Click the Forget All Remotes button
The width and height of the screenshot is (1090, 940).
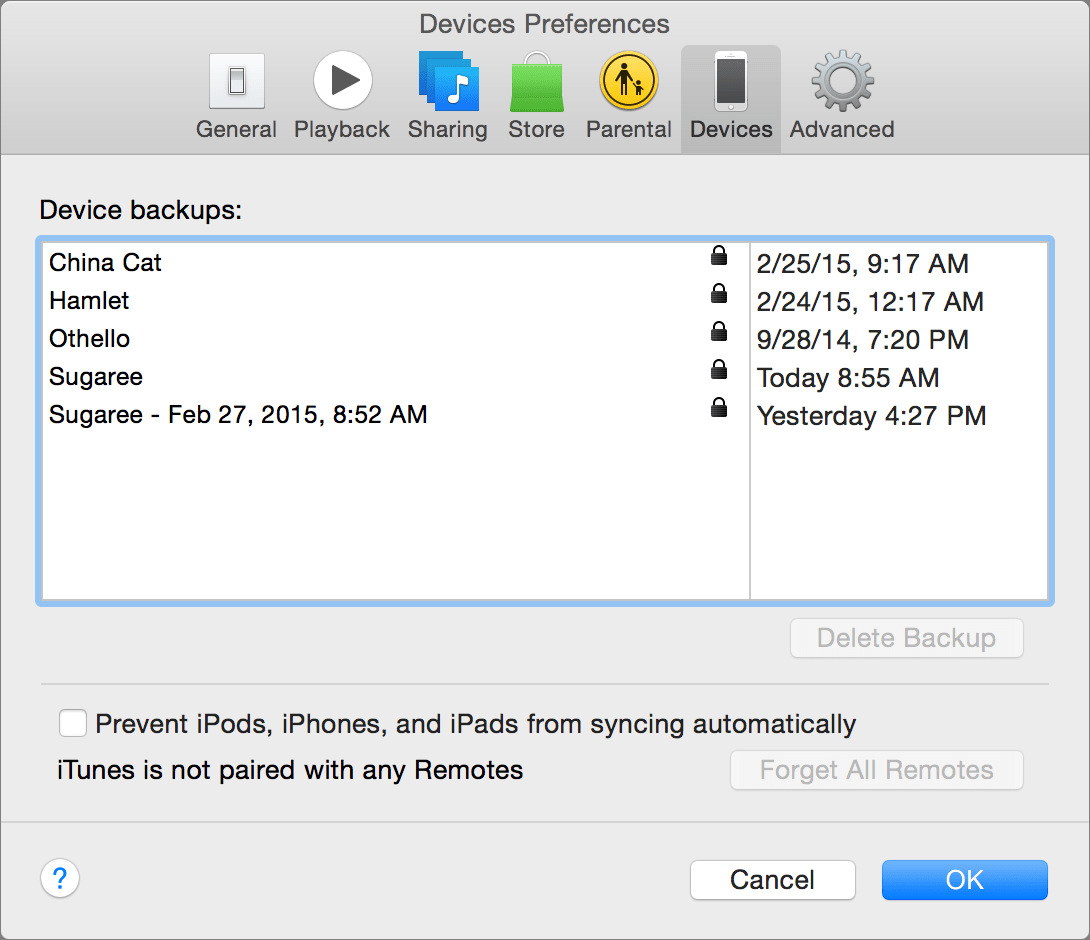tap(877, 770)
